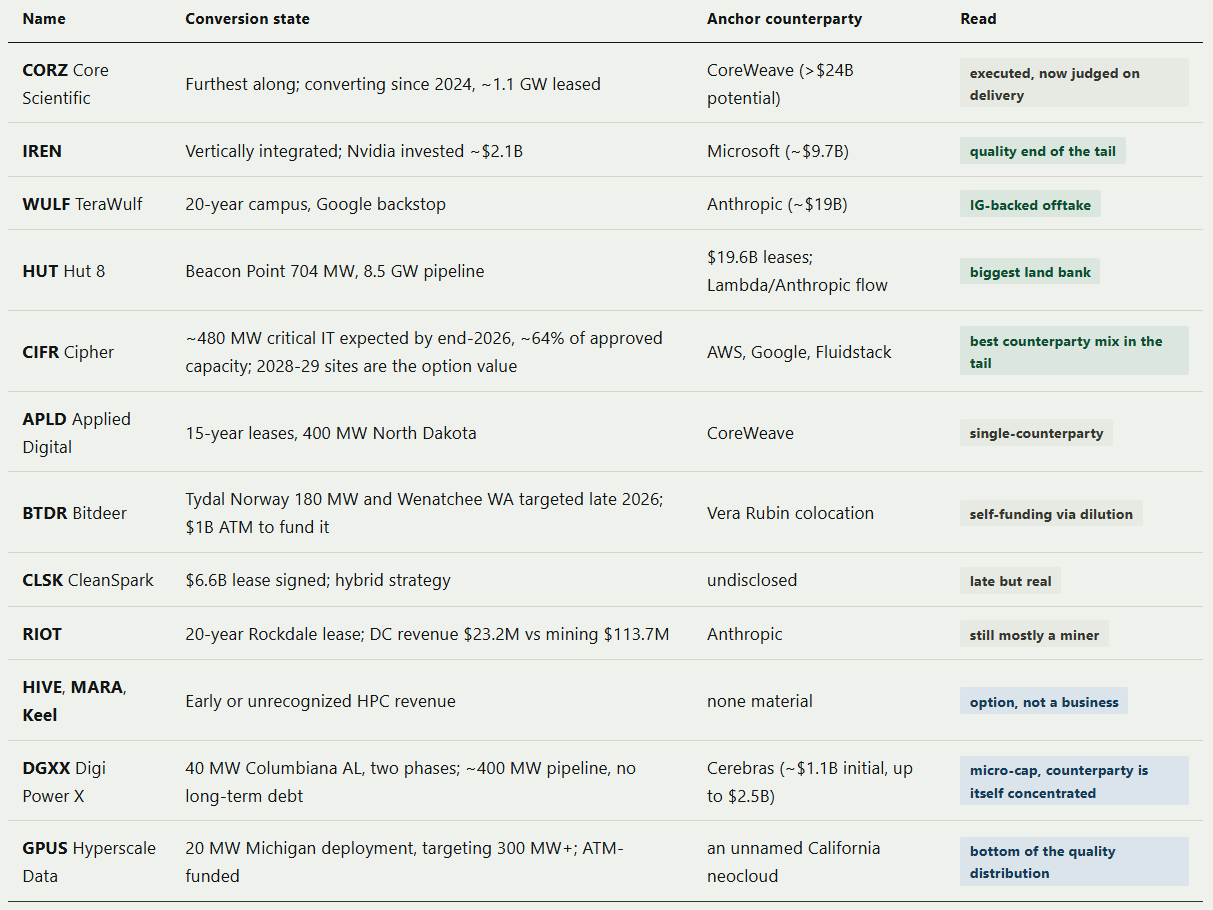The width and height of the screenshot is (1213, 910).
Task: Click the 'IG-backed offtake' badge
Action: tap(1030, 204)
